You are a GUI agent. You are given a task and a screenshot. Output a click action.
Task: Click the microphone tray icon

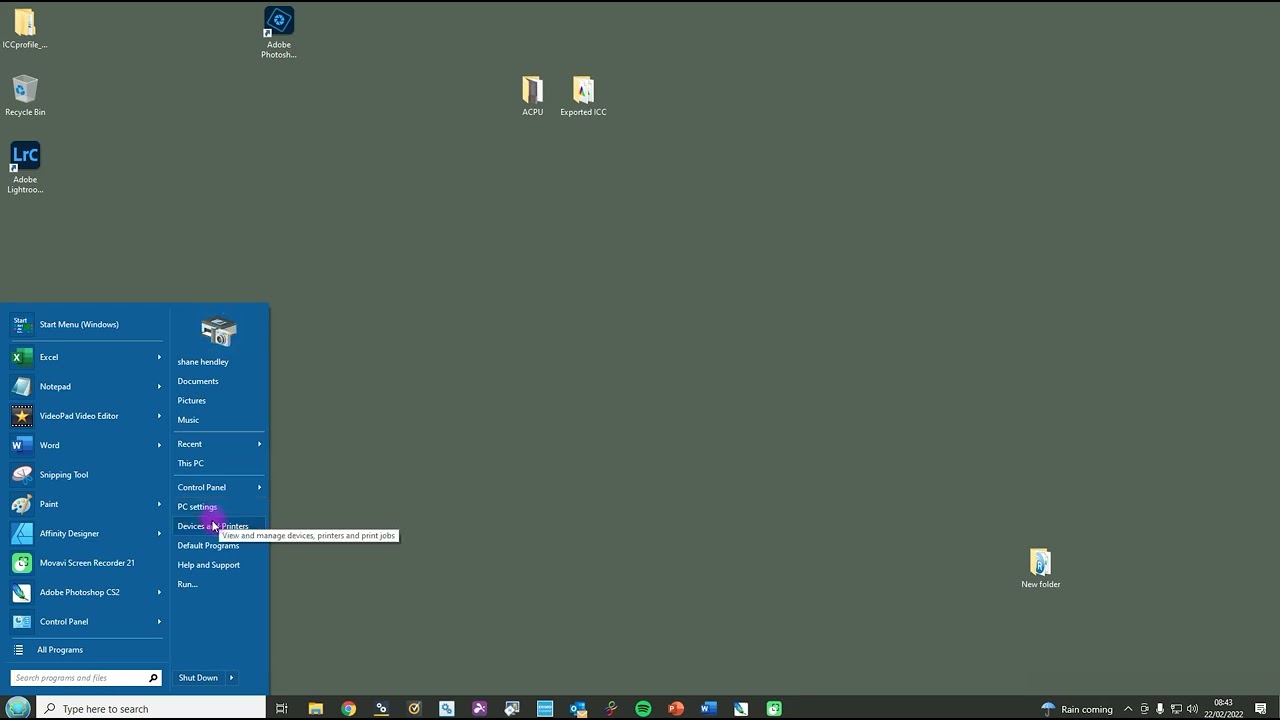pos(1160,709)
